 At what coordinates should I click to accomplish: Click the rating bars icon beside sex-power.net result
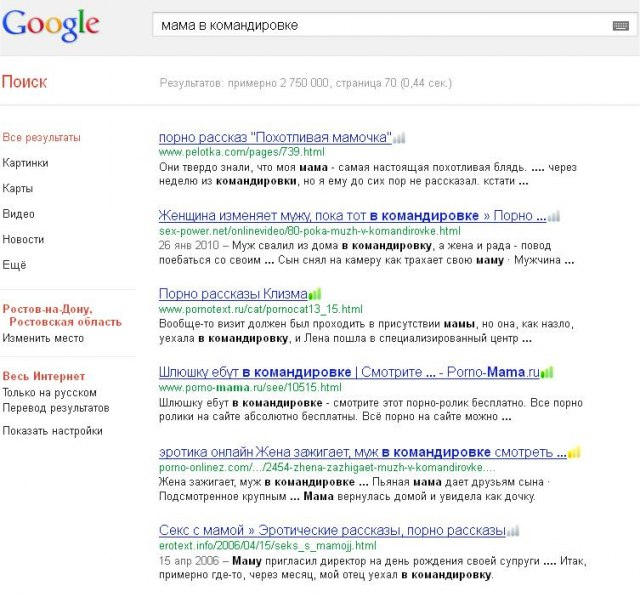(x=553, y=216)
